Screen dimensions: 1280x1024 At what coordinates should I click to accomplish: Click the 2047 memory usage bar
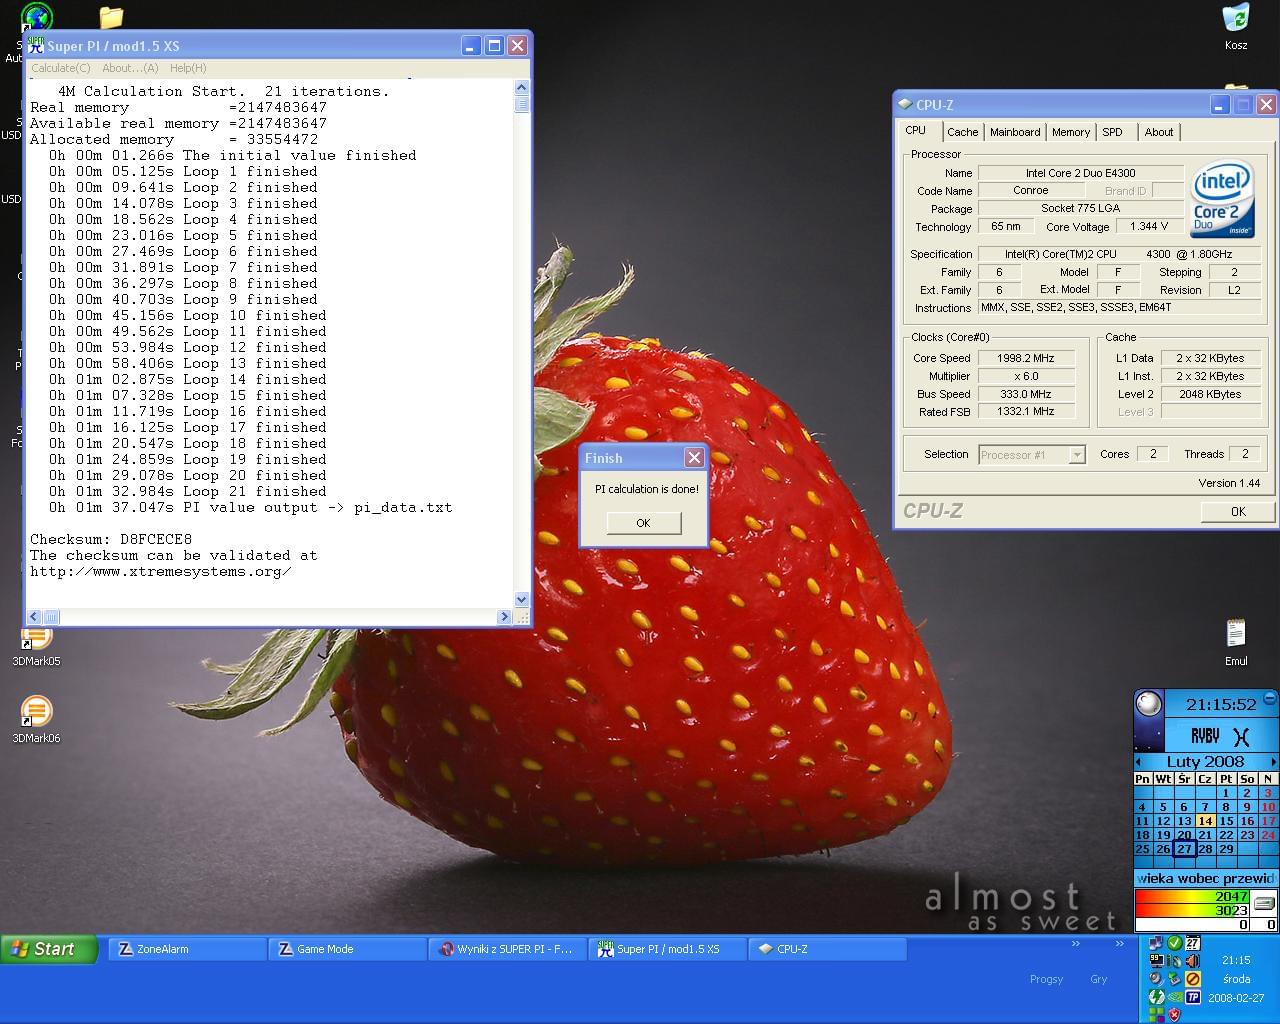click(x=1192, y=897)
